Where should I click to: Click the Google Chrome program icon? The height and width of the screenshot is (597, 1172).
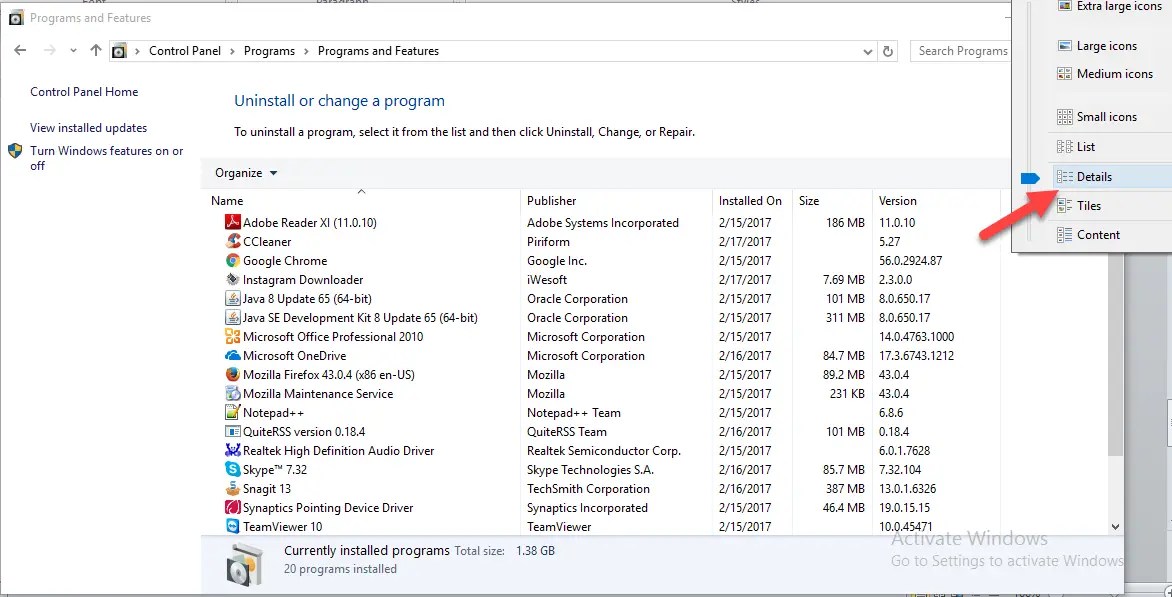(233, 260)
